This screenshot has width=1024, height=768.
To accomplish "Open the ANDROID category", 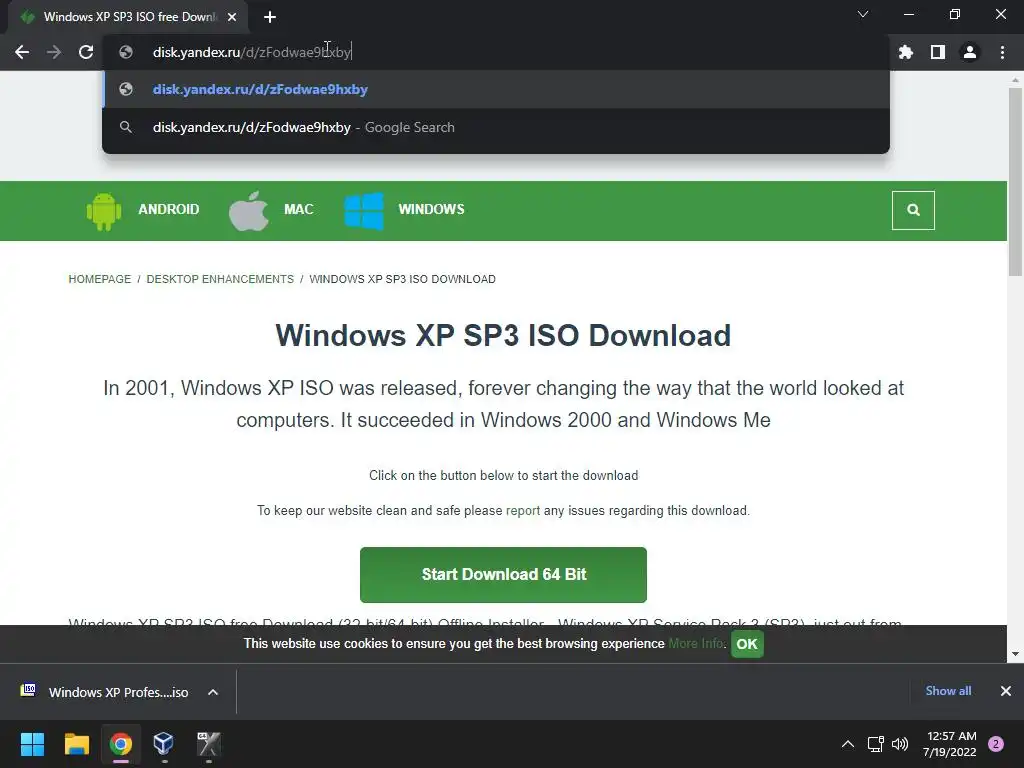I will click(168, 209).
